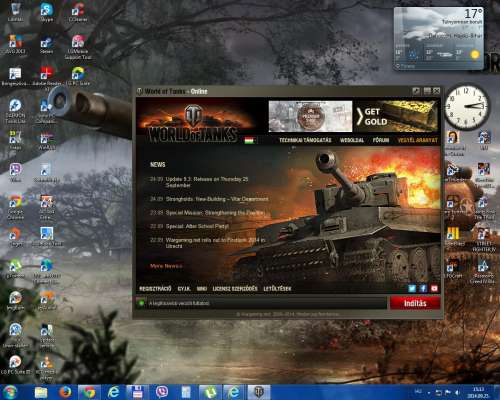This screenshot has height=400, width=500.
Task: Click the analog clock gadget
Action: (467, 106)
